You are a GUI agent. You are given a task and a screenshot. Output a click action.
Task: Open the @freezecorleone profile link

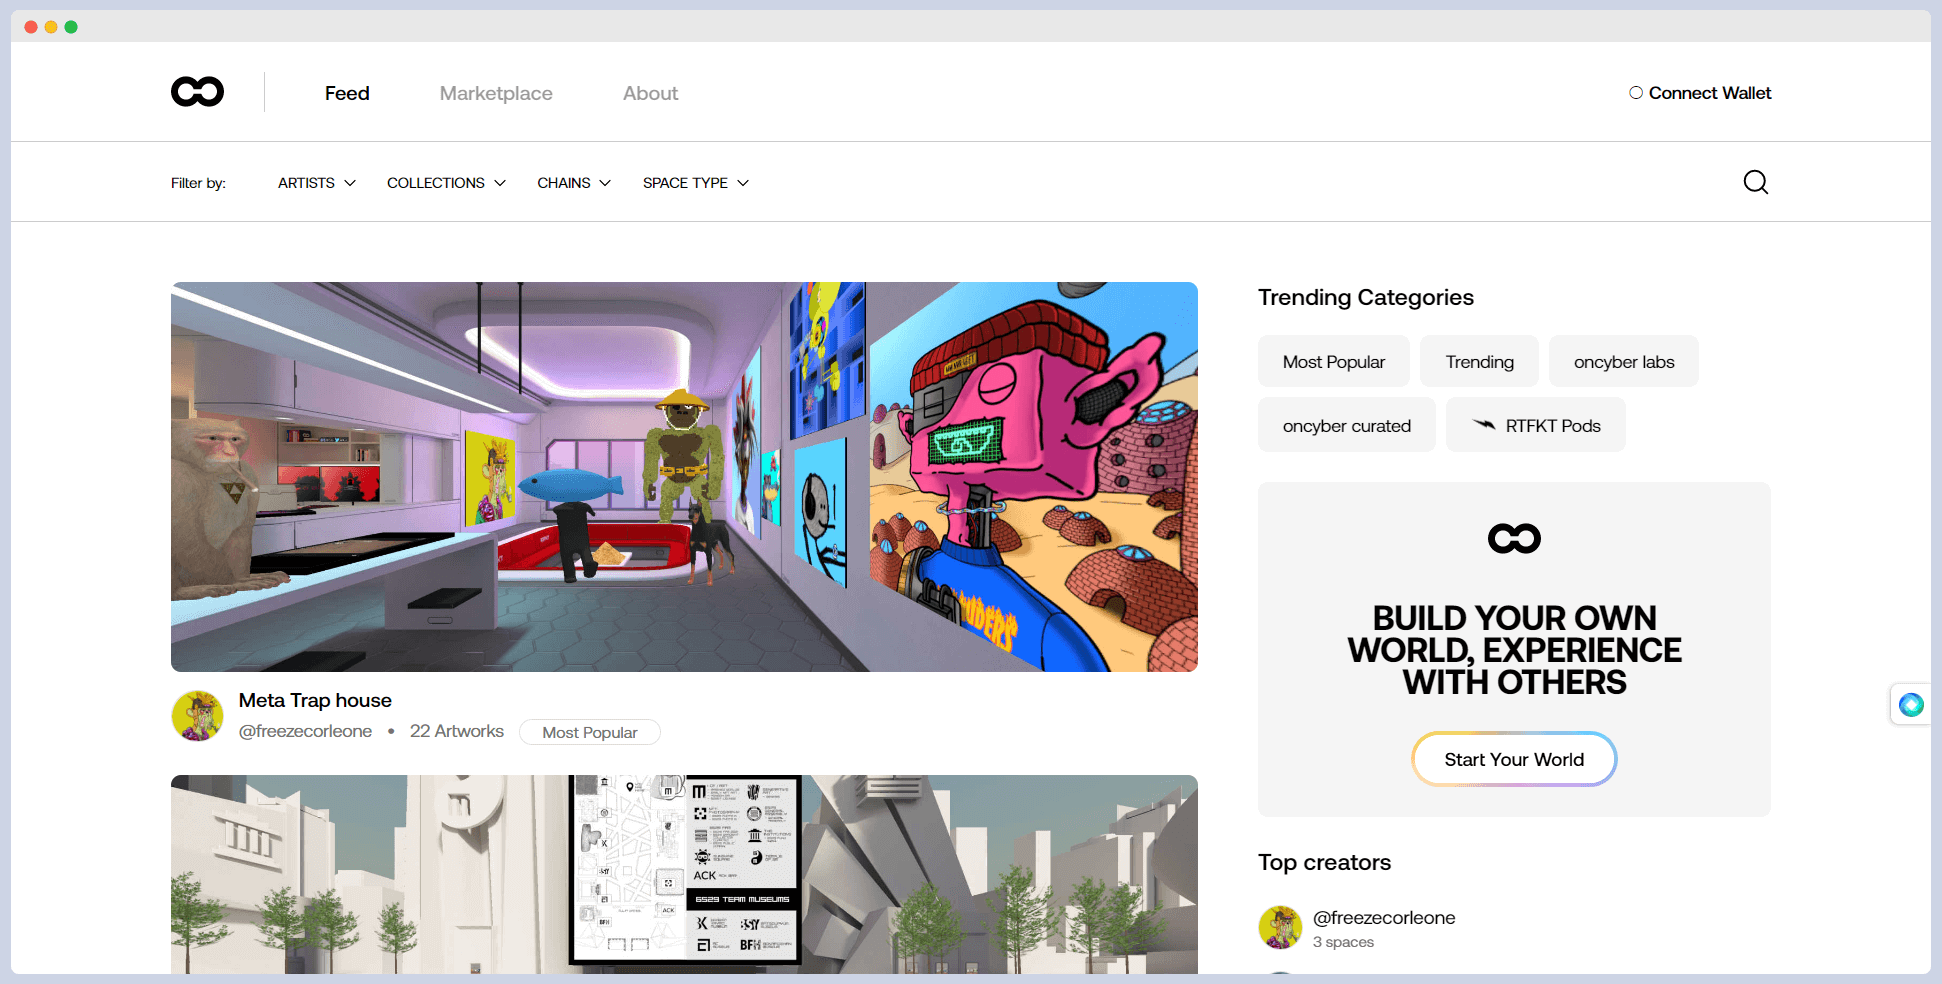tap(305, 731)
